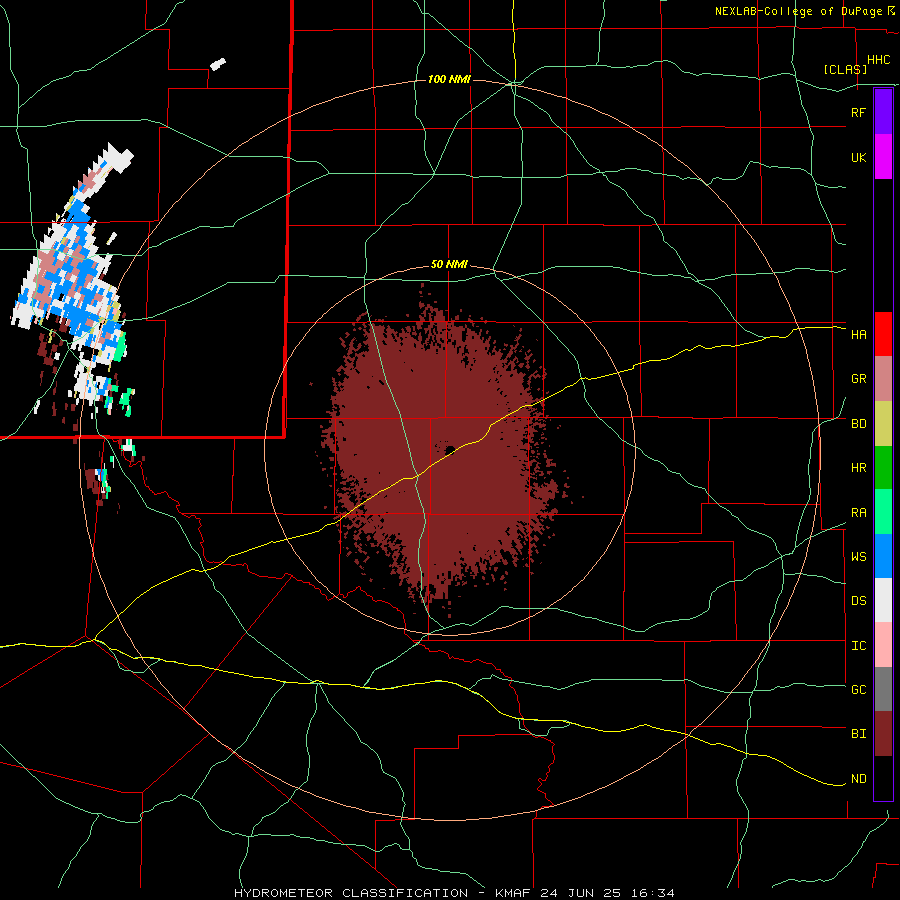Click the 'IC' legend label
This screenshot has width=900, height=900.
858,646
